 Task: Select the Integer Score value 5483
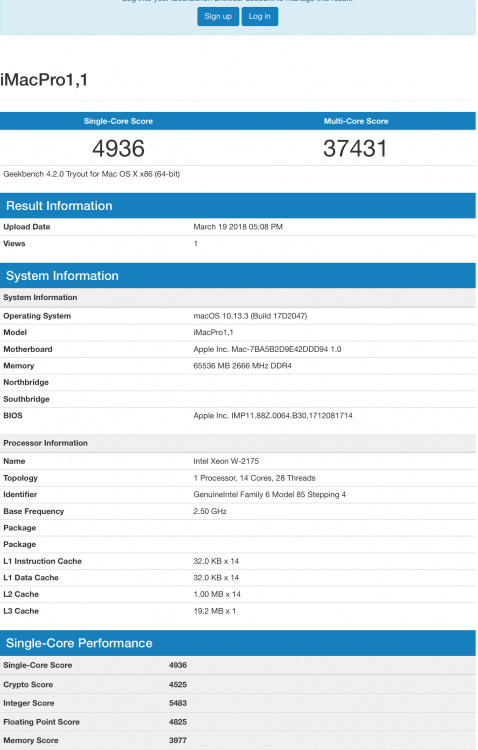point(178,703)
